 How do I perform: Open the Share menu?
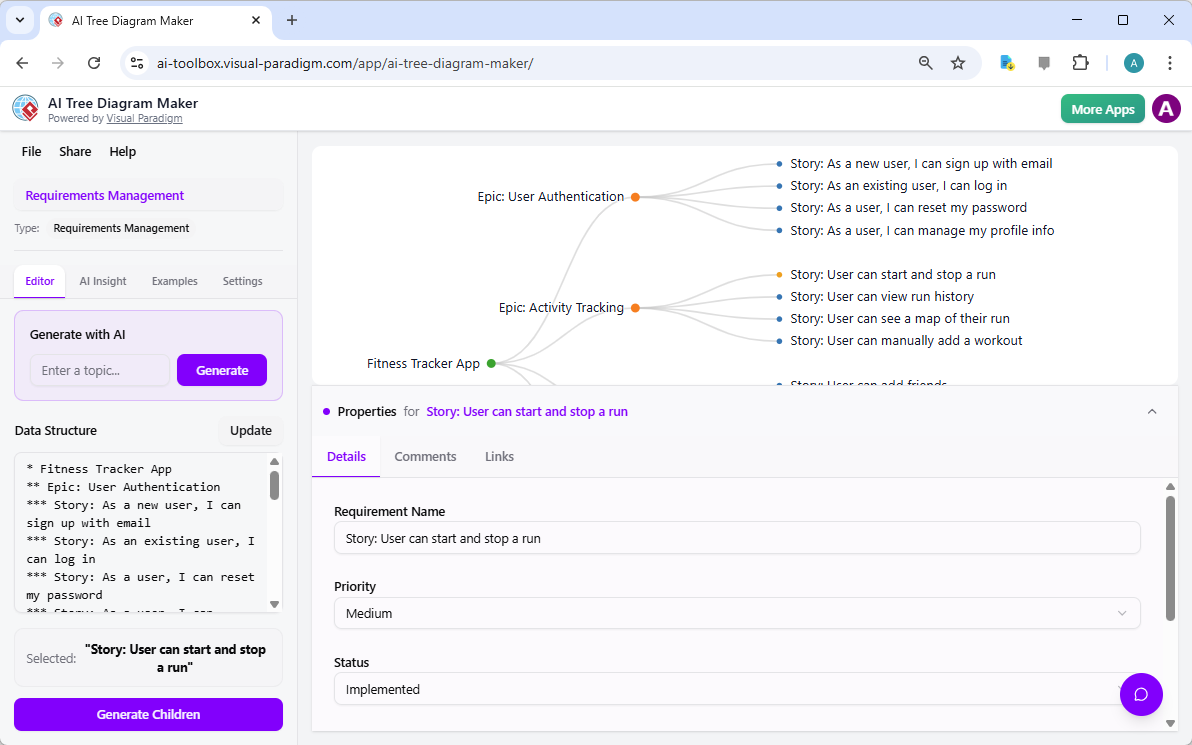pyautogui.click(x=75, y=151)
